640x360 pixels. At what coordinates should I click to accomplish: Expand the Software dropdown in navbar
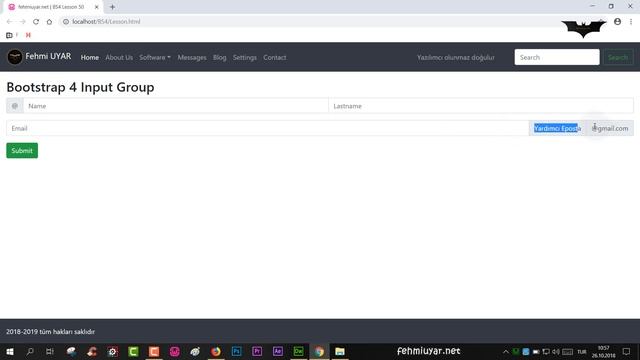tap(155, 58)
